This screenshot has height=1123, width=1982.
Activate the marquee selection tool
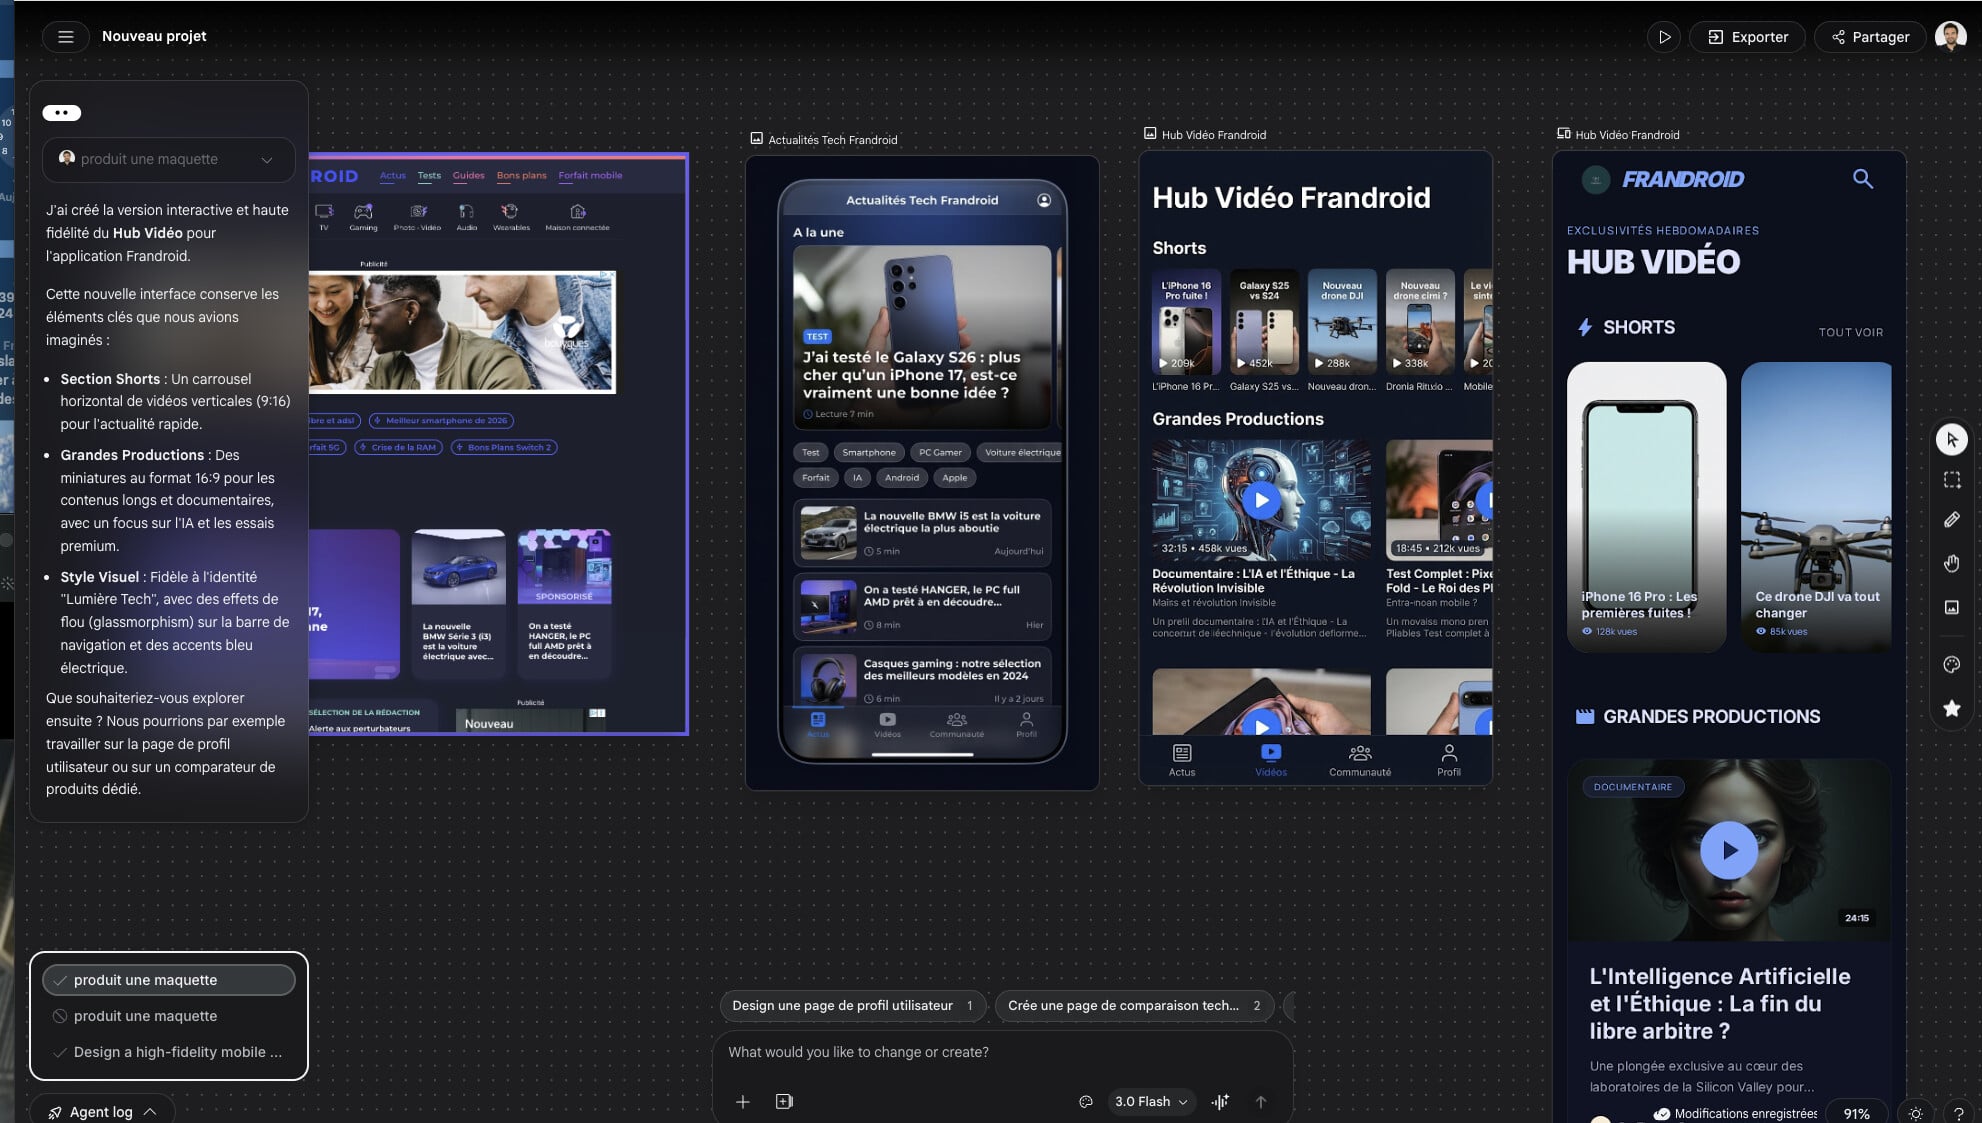click(x=1951, y=480)
